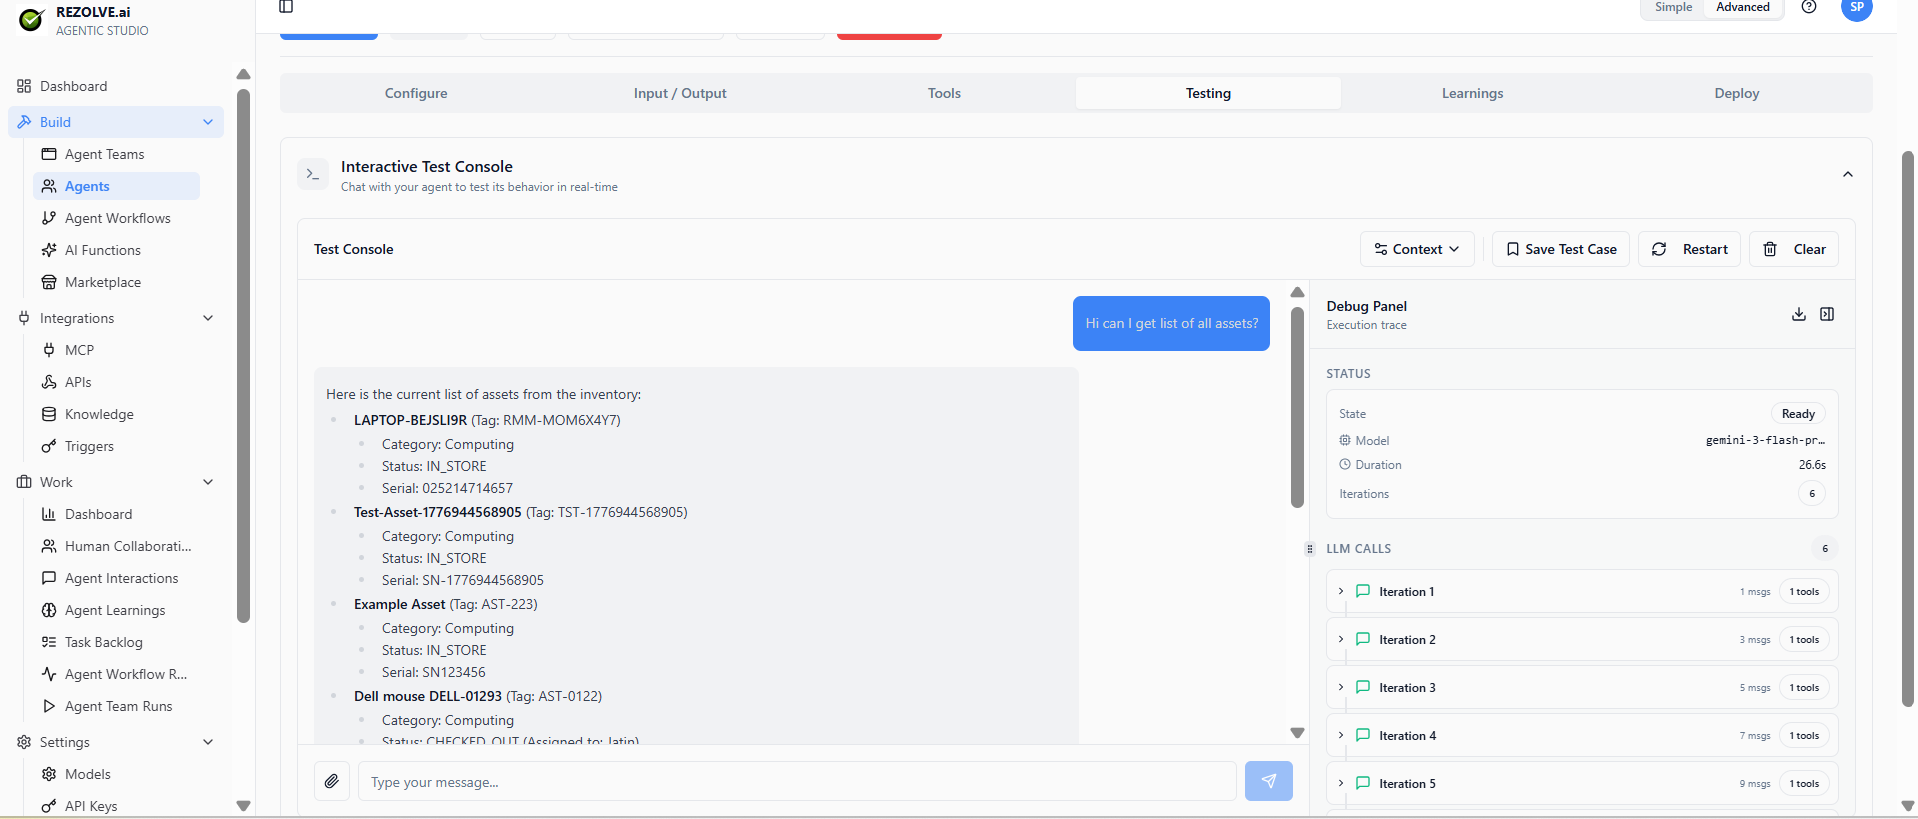
Task: Click the terminal icon beside Interactive Test Console
Action: 313,174
